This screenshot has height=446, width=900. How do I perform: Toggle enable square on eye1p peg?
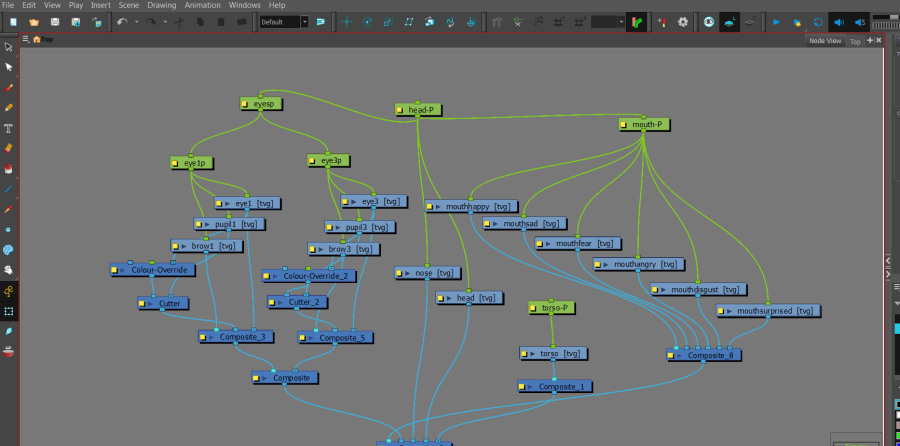[176, 164]
